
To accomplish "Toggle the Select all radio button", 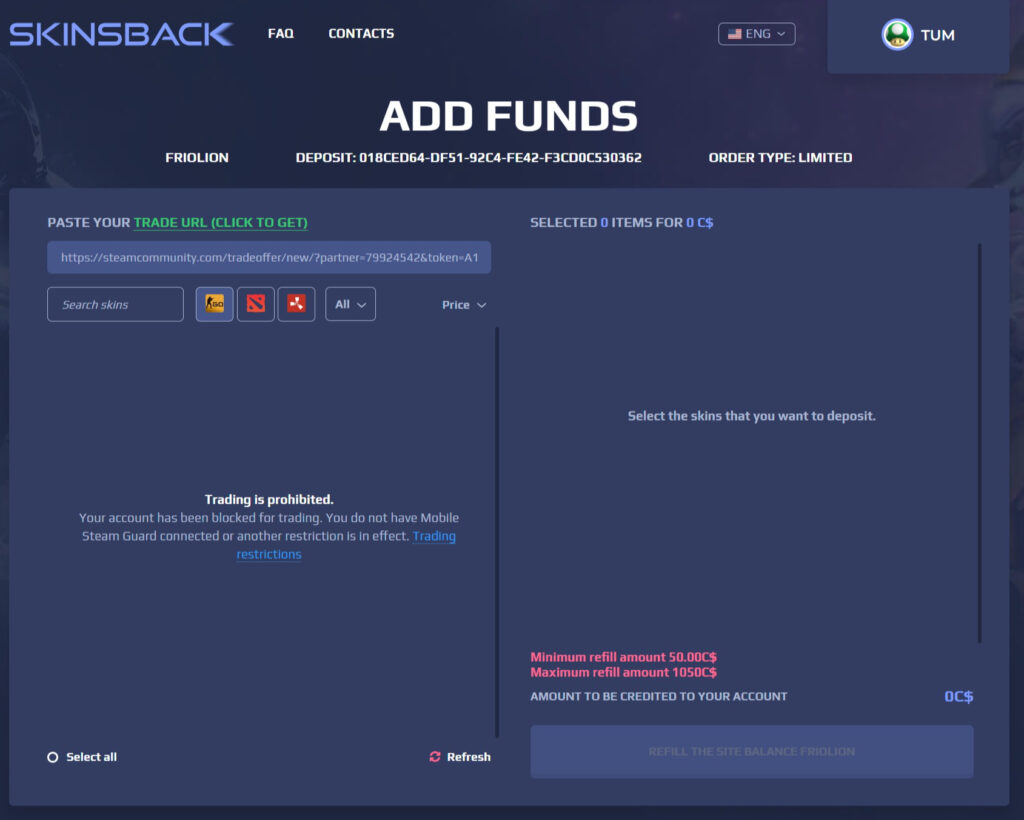I will coord(53,757).
